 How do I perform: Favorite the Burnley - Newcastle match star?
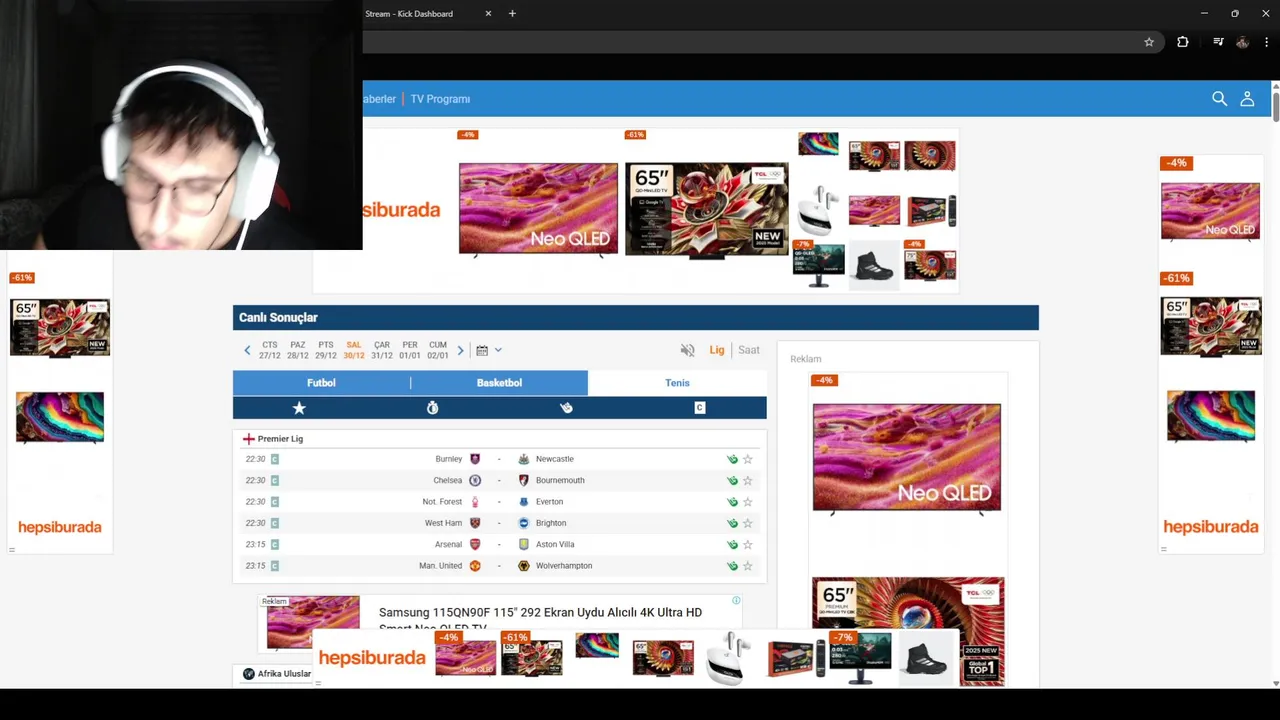point(747,459)
